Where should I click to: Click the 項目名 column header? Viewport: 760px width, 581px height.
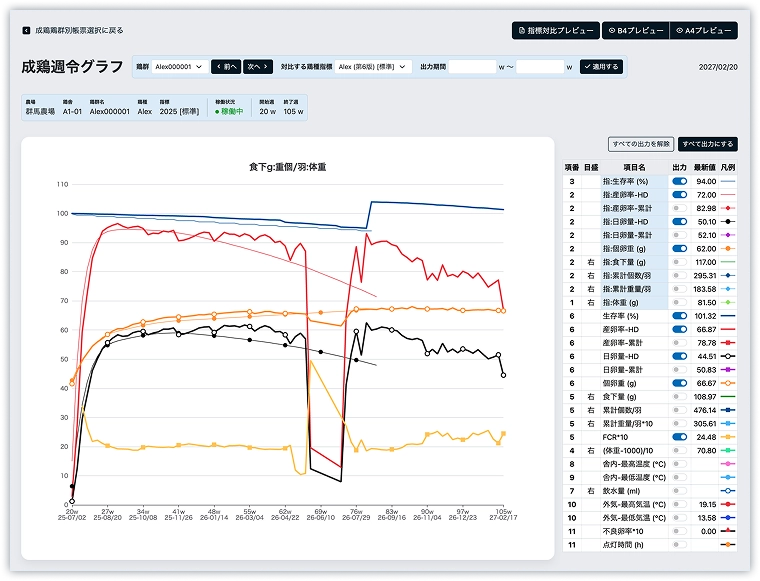[x=634, y=167]
